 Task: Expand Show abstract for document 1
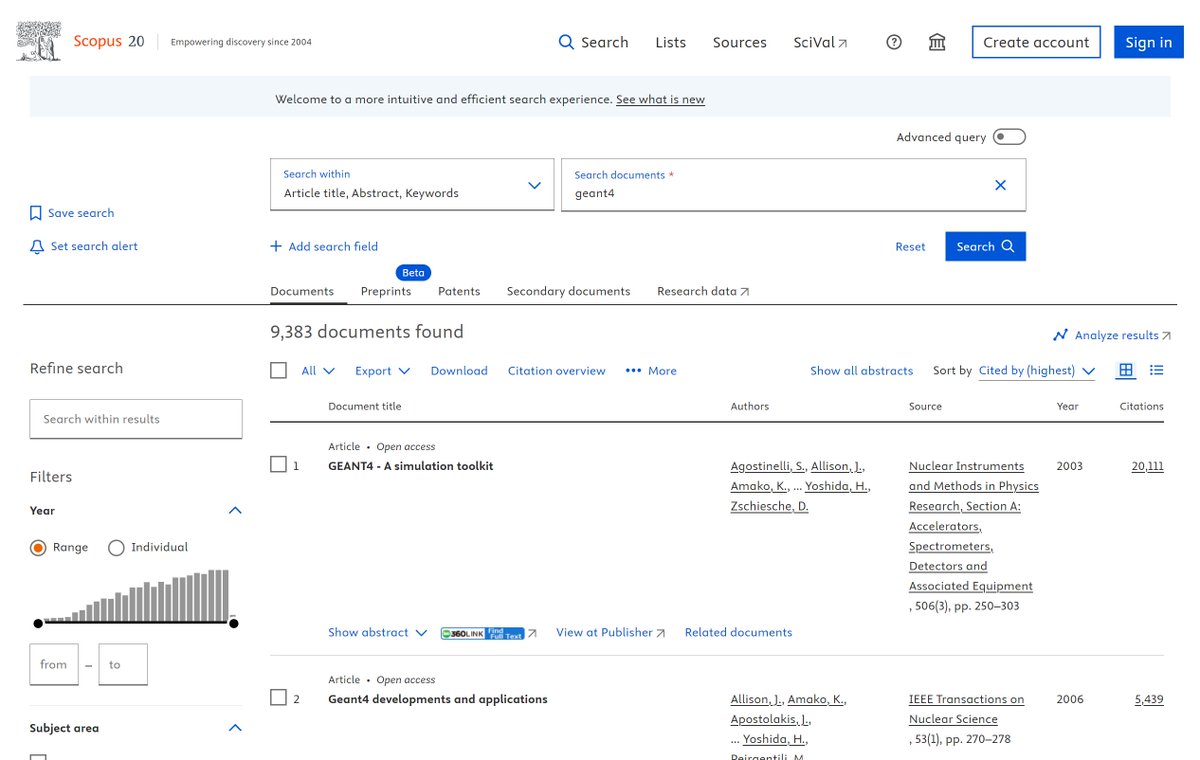[378, 633]
